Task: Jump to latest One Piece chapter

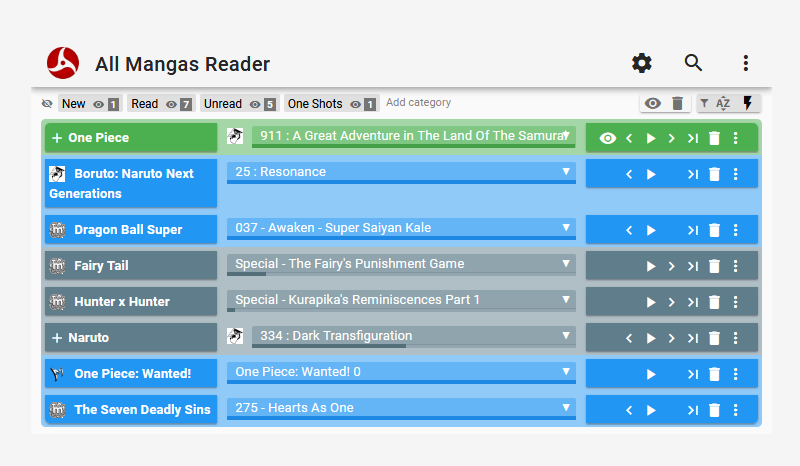Action: (692, 138)
